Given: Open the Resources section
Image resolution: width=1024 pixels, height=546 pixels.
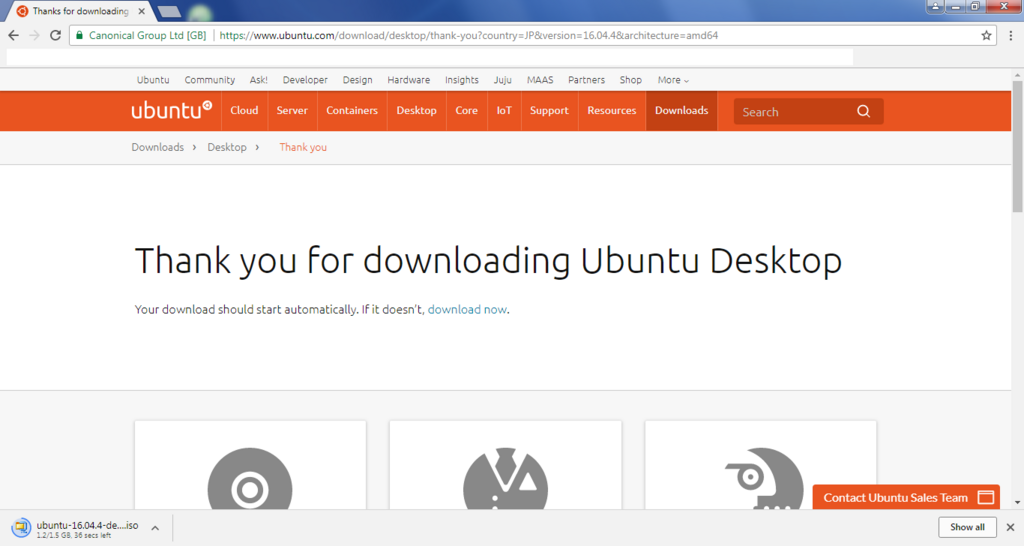Looking at the screenshot, I should point(612,110).
